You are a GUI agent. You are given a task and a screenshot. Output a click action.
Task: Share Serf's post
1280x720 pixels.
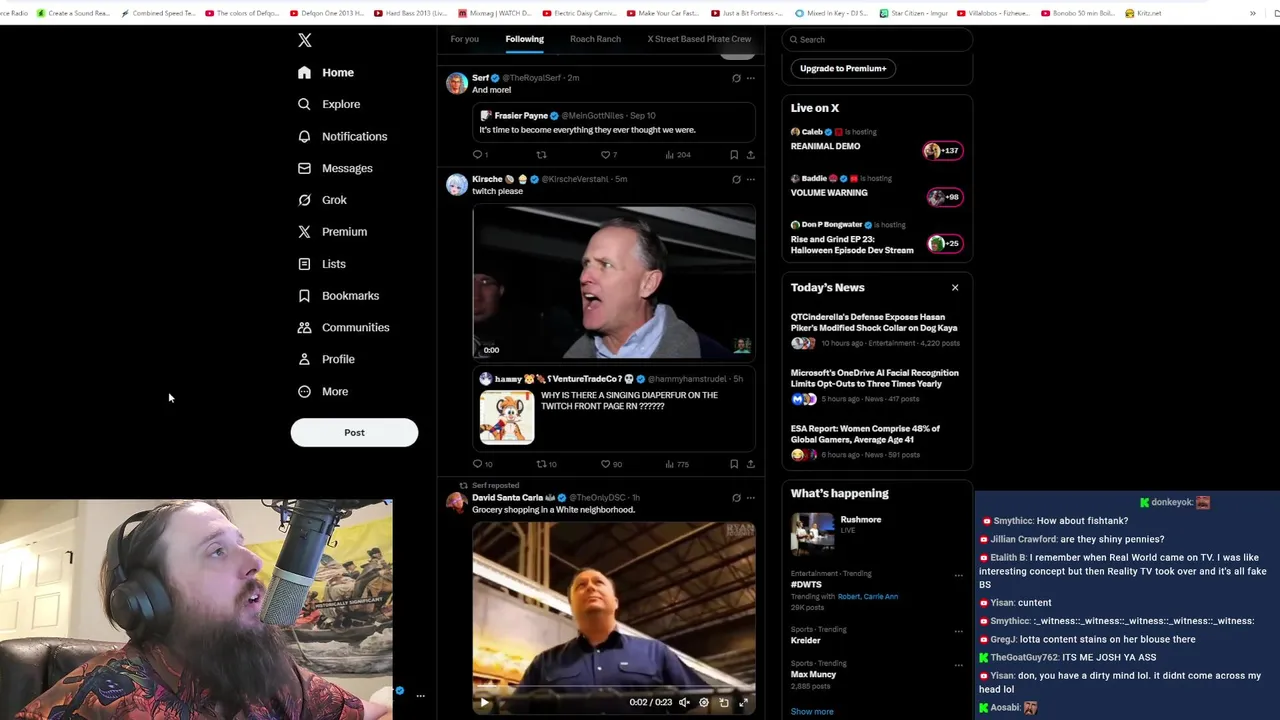pyautogui.click(x=751, y=155)
